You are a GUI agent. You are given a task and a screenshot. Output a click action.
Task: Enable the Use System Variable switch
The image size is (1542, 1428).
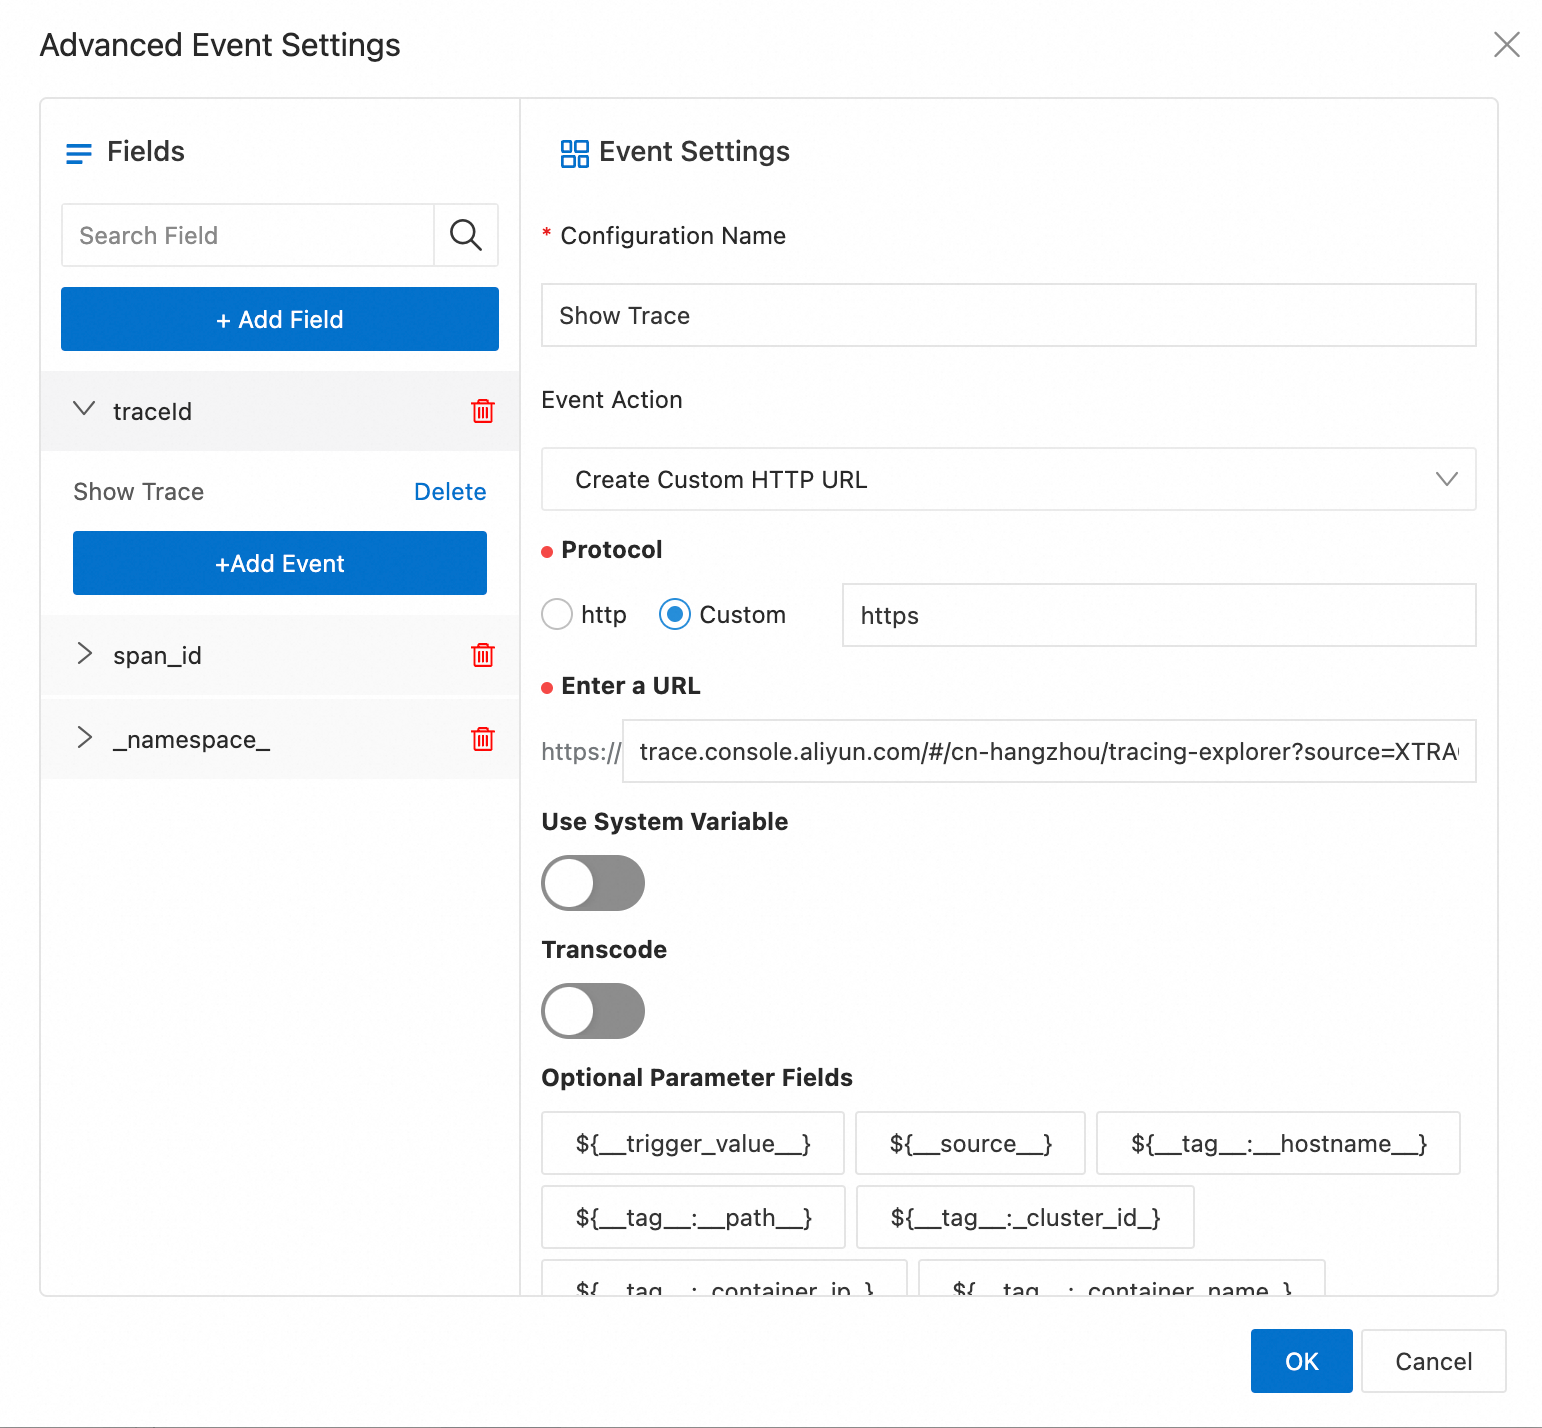point(593,883)
